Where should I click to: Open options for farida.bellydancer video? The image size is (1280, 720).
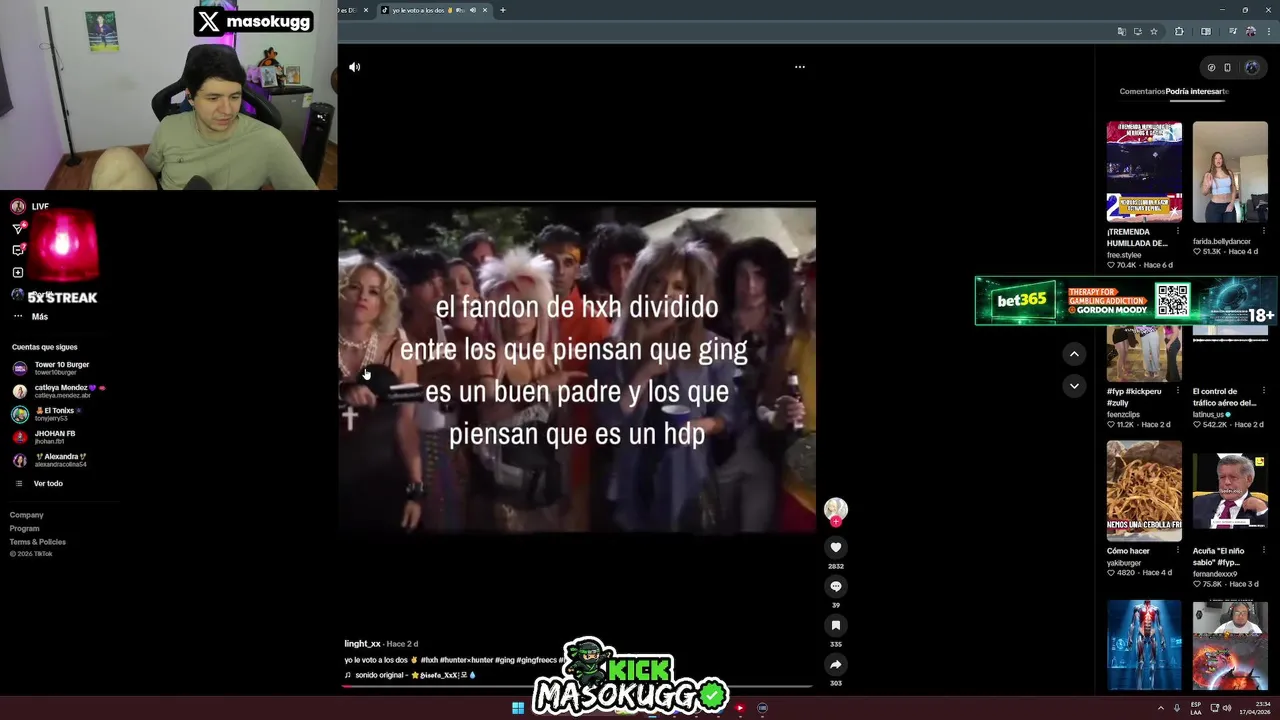[x=1264, y=231]
